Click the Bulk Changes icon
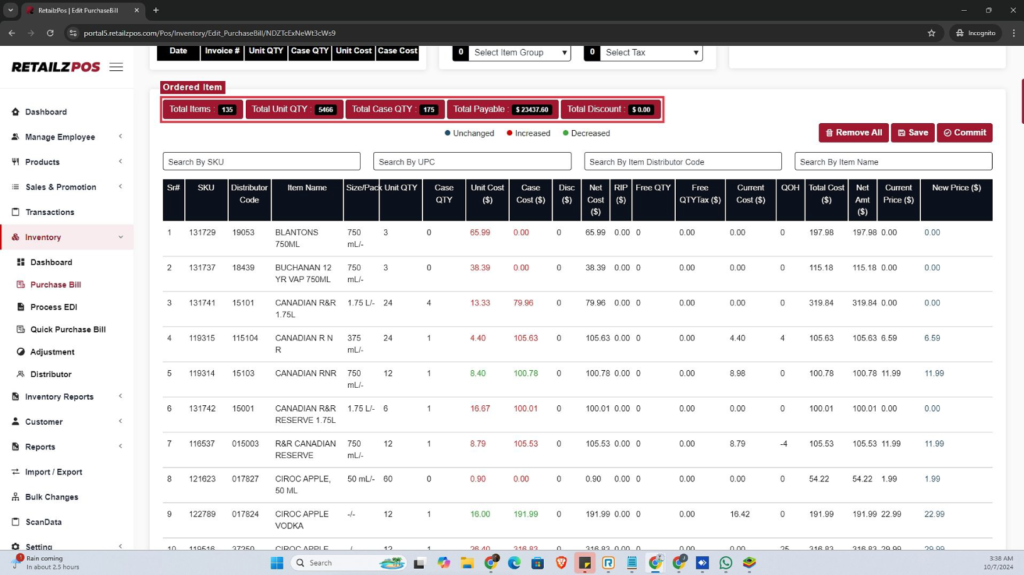Image resolution: width=1024 pixels, height=575 pixels. coord(16,497)
